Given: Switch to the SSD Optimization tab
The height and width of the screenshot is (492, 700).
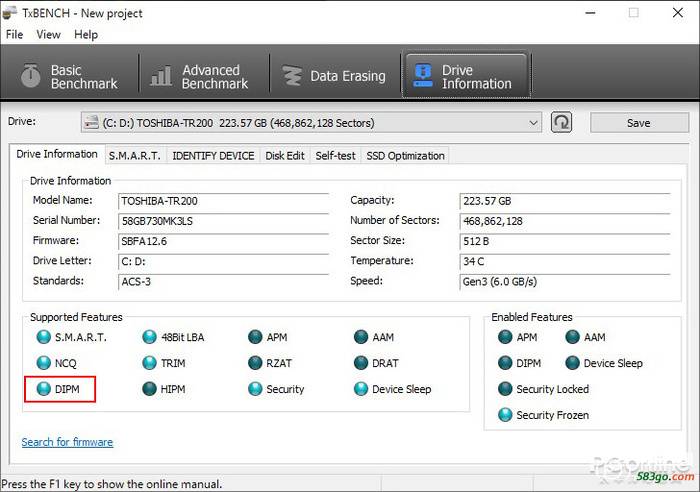Looking at the screenshot, I should tap(405, 156).
